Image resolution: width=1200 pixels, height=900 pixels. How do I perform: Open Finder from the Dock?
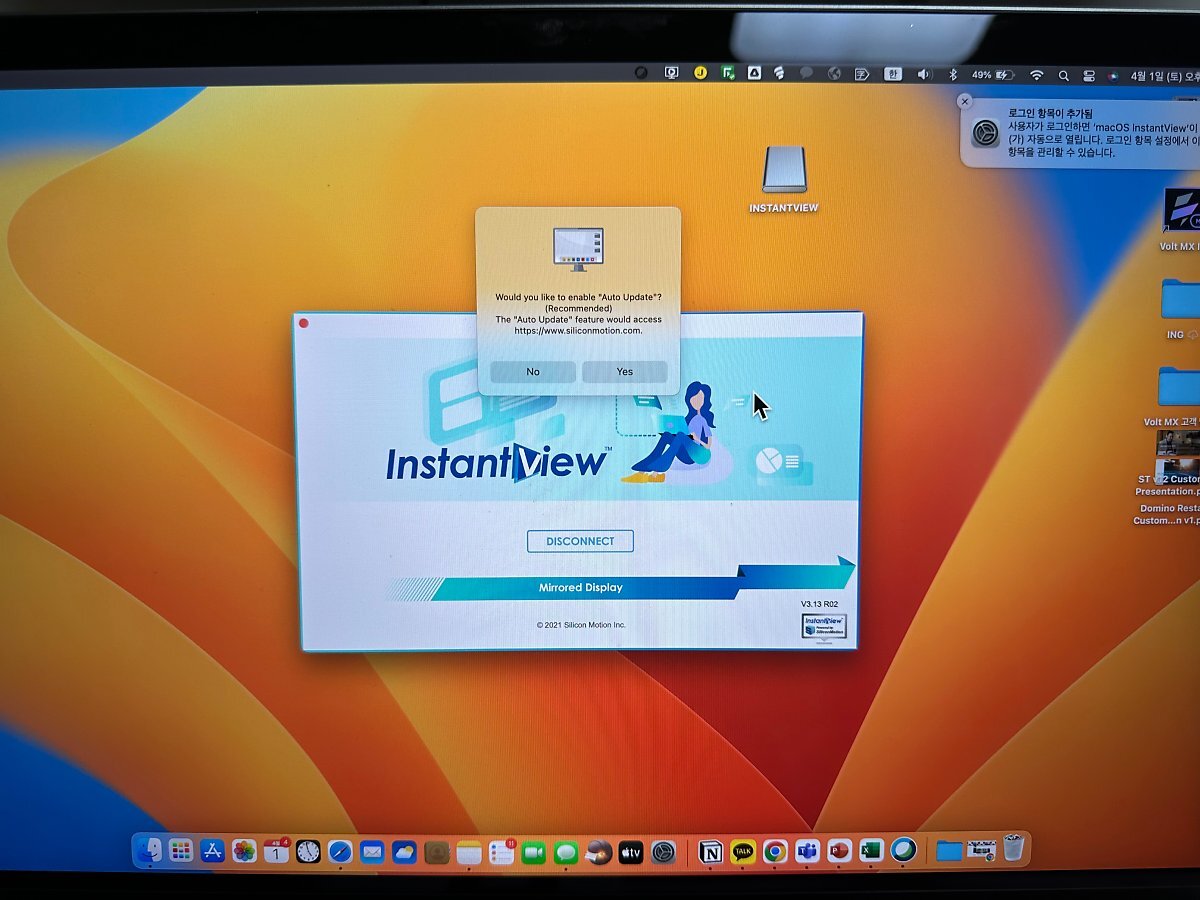pos(149,851)
